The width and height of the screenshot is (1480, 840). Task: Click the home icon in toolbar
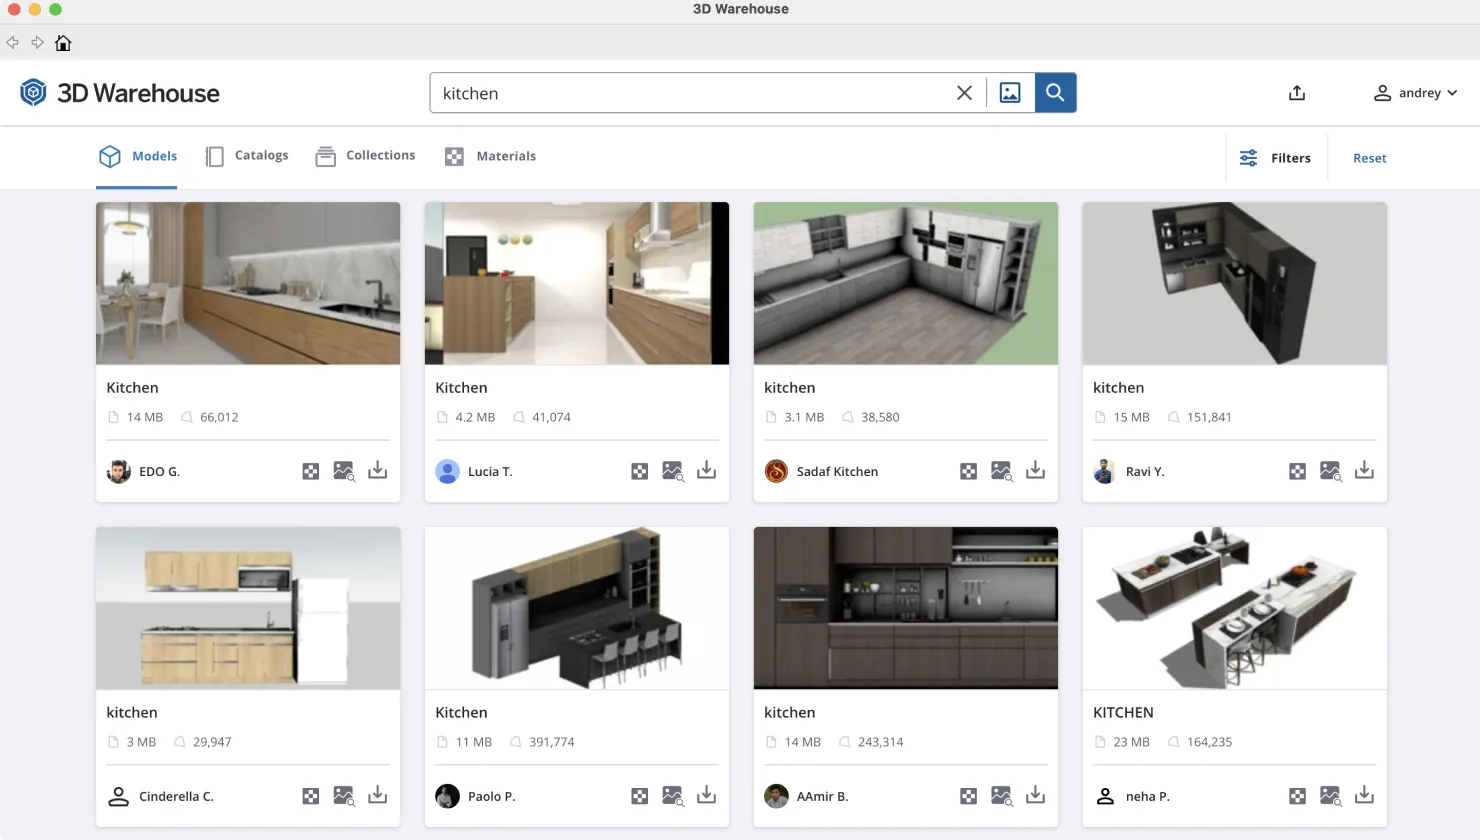(x=63, y=43)
